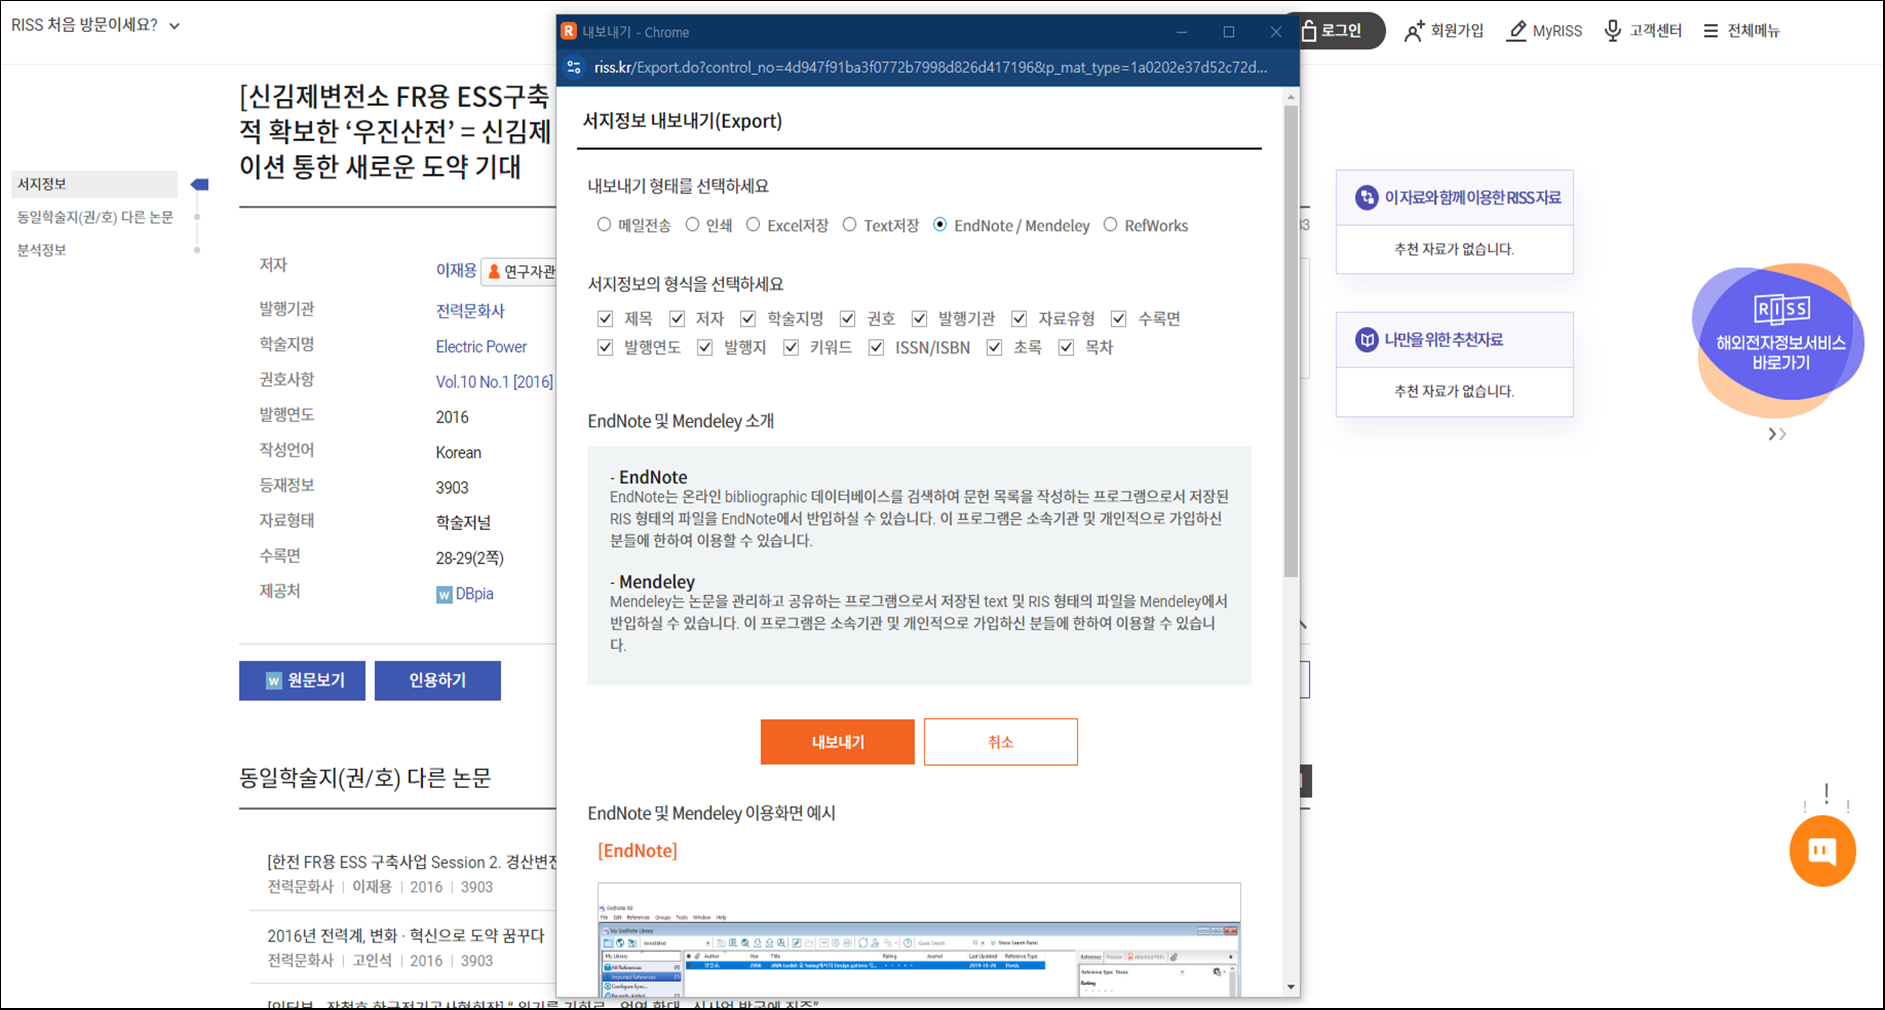Image resolution: width=1885 pixels, height=1010 pixels.
Task: Uncheck the 제목 checkbox
Action: tap(605, 318)
